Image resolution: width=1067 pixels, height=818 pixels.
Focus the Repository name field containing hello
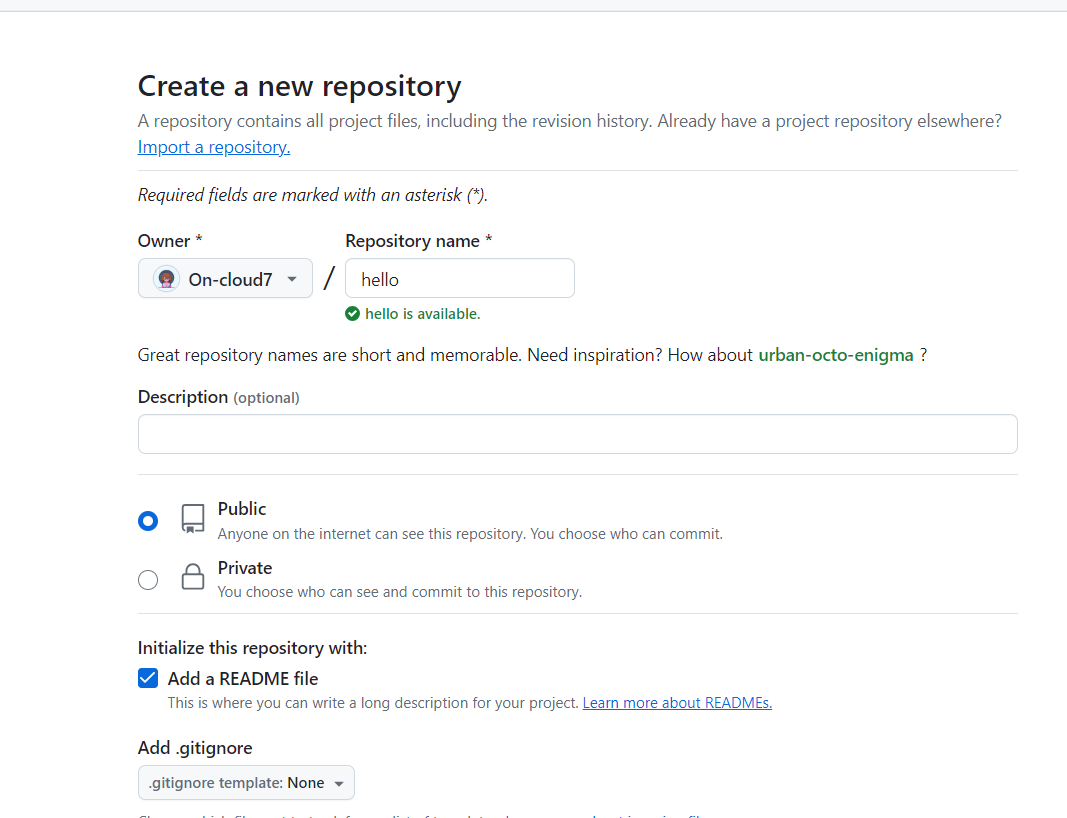click(x=460, y=279)
